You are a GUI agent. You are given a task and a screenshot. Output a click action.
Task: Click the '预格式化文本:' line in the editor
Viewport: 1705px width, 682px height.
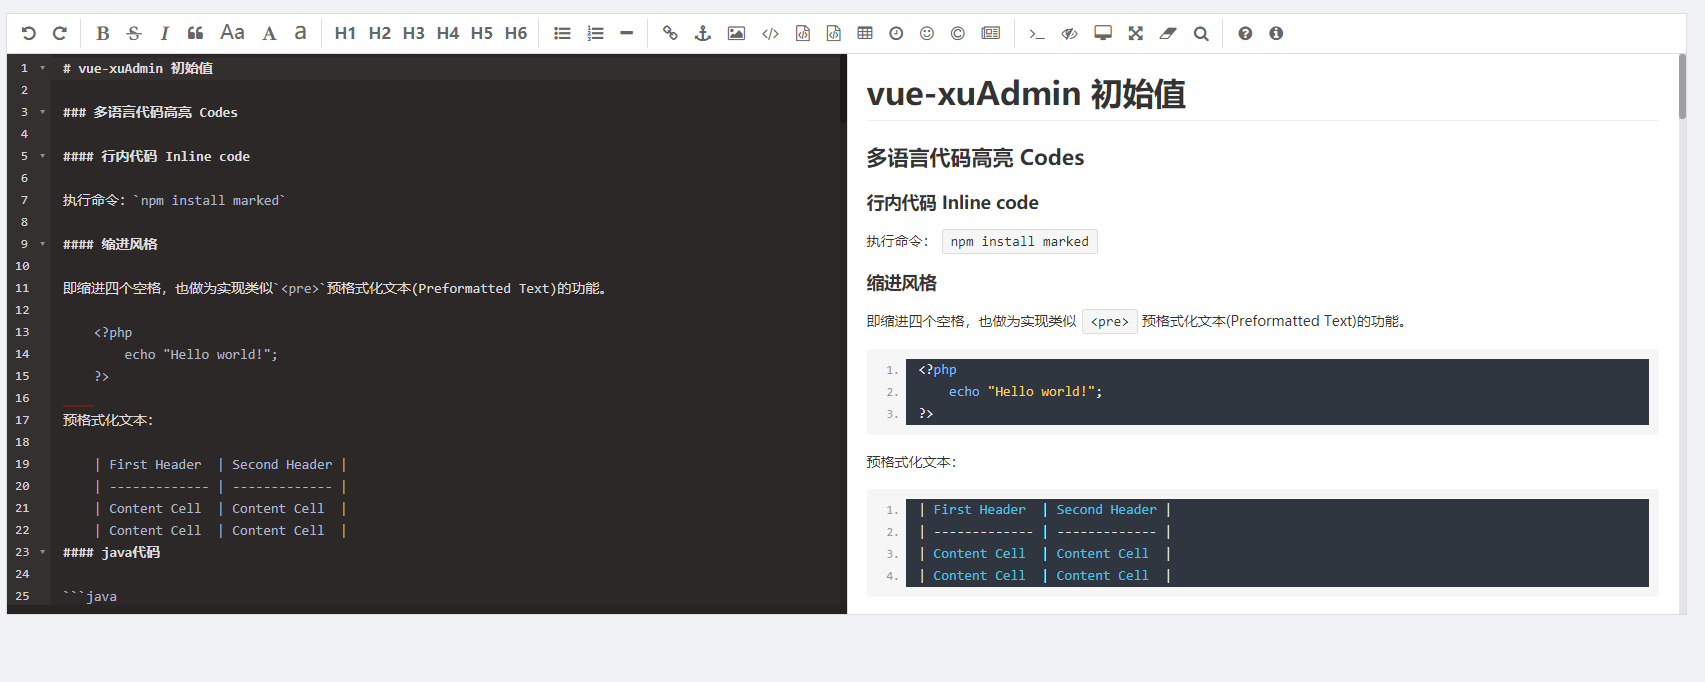[108, 420]
